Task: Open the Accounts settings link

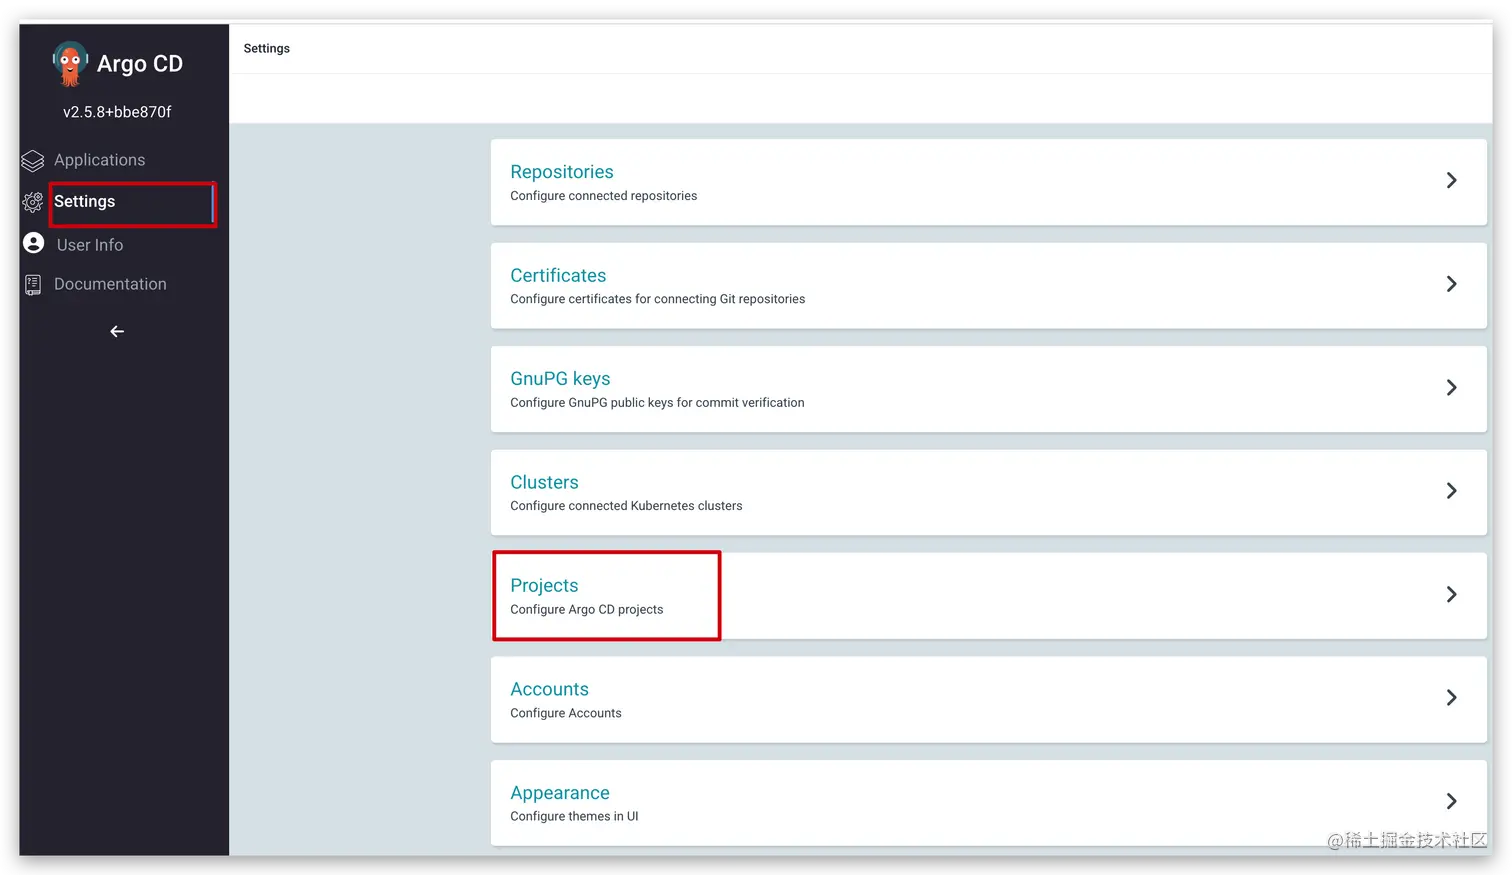Action: point(549,689)
